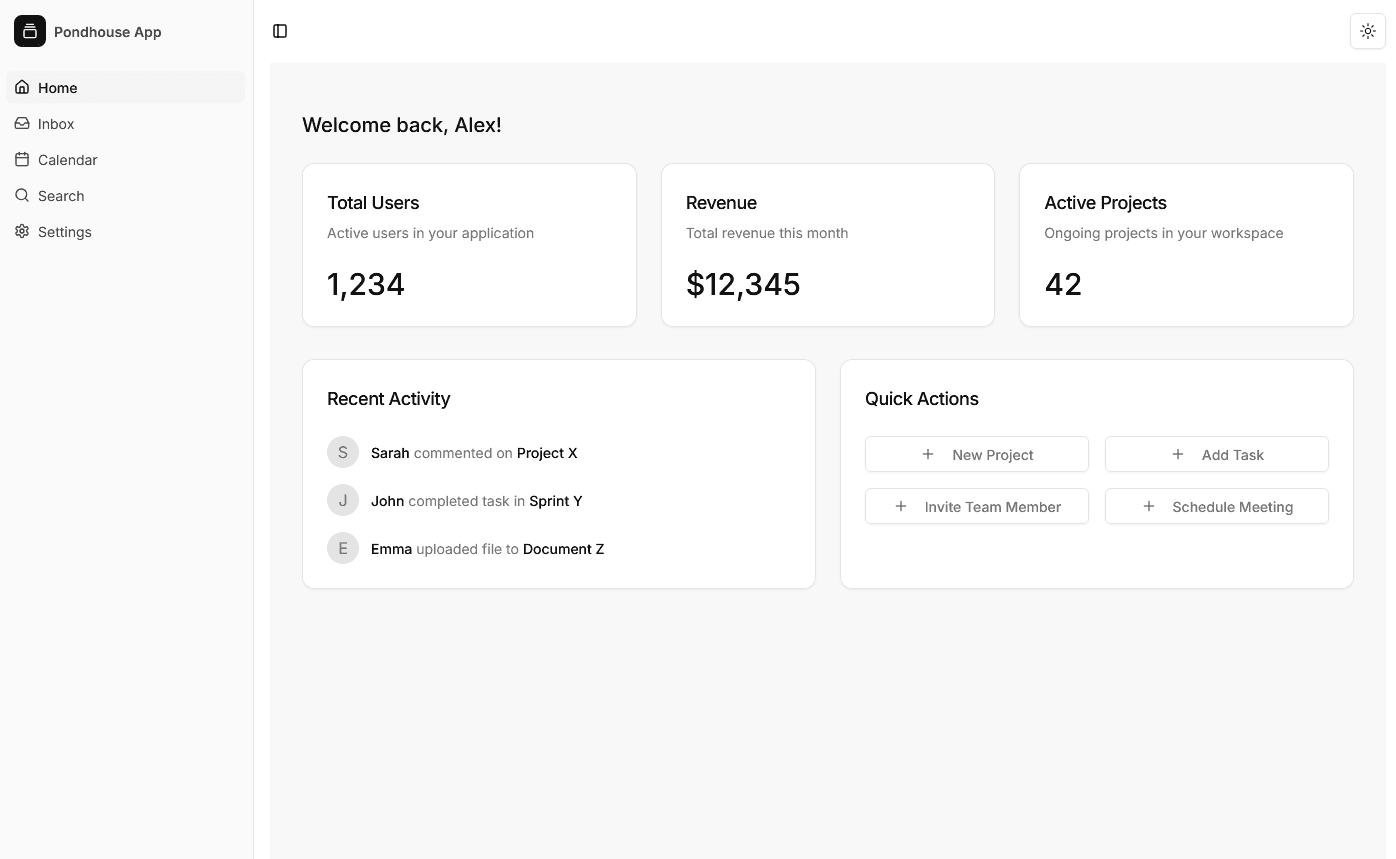Click Invite Team Member button

point(976,506)
